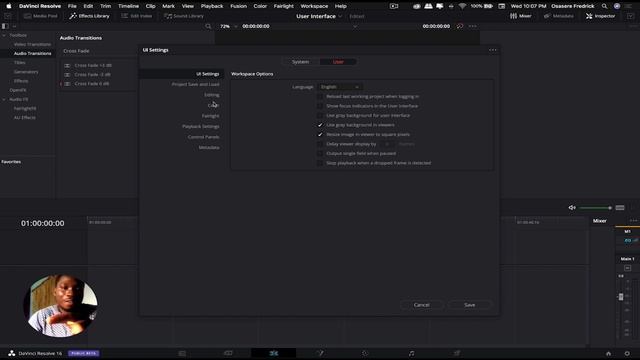Open the UI Settings dialog options dots
Screen dimensions: 640x360
click(493, 50)
